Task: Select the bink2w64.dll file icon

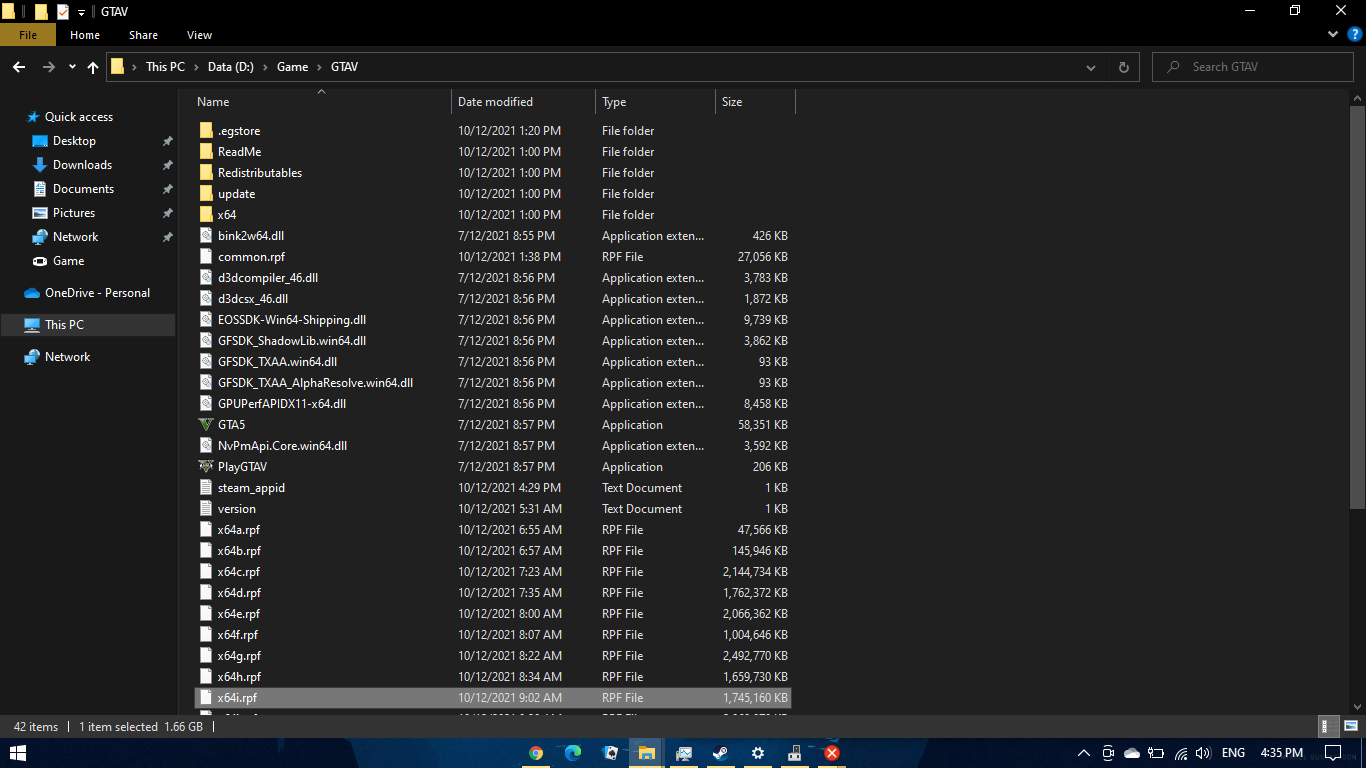Action: coord(206,236)
